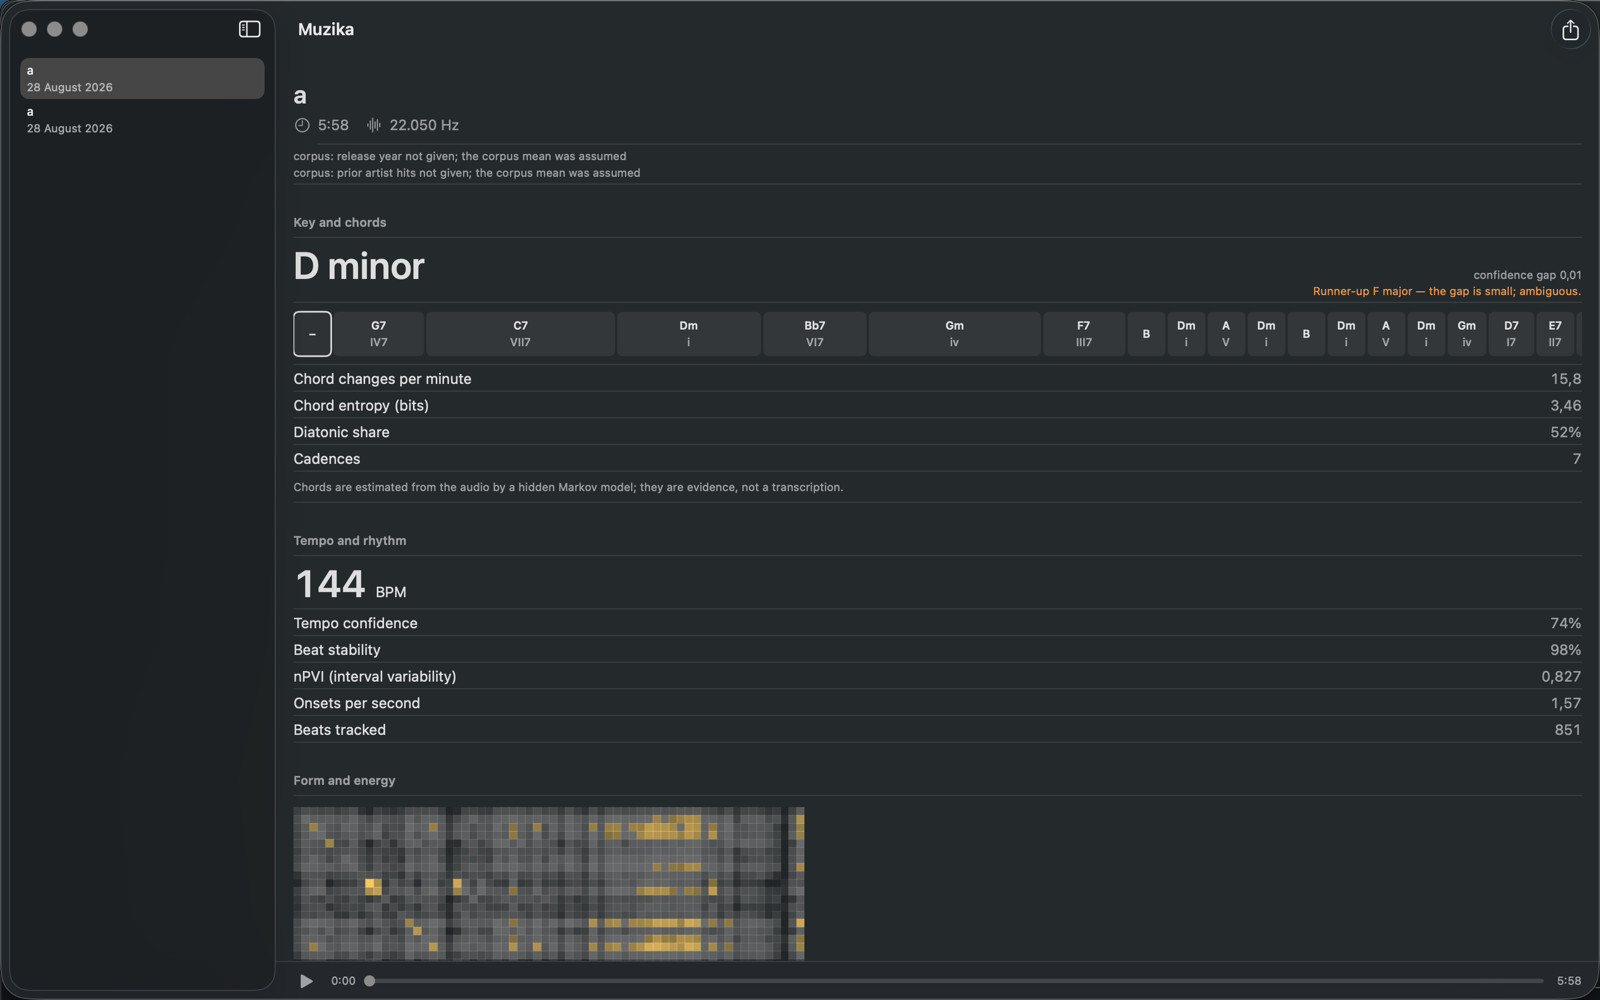Select the second sidebar track 'a'
The height and width of the screenshot is (1000, 1600).
(142, 119)
